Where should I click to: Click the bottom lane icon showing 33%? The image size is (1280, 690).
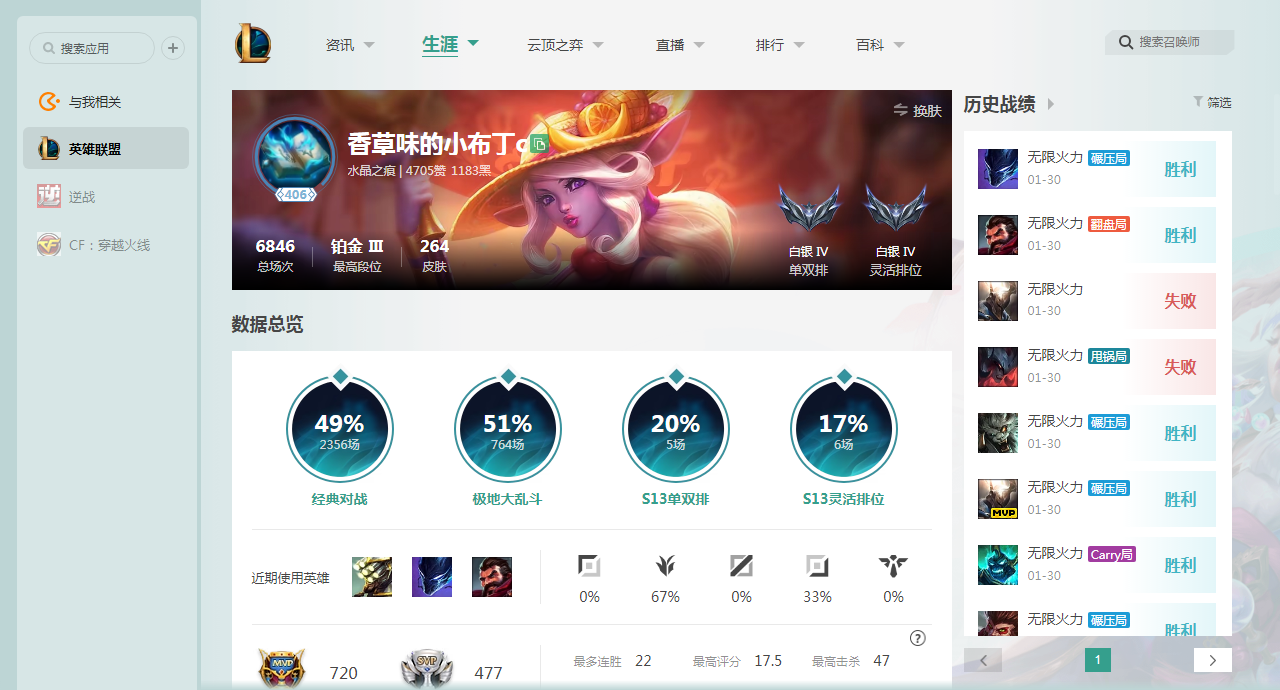tap(817, 567)
